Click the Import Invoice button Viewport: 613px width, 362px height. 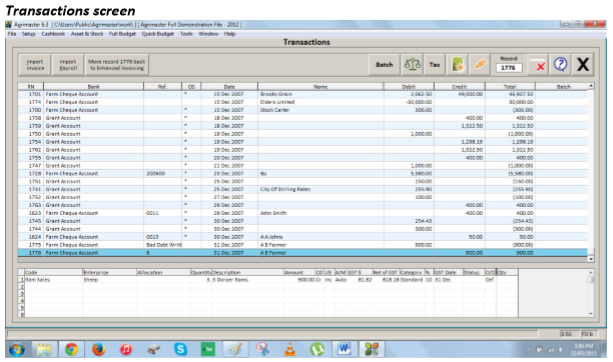35,65
